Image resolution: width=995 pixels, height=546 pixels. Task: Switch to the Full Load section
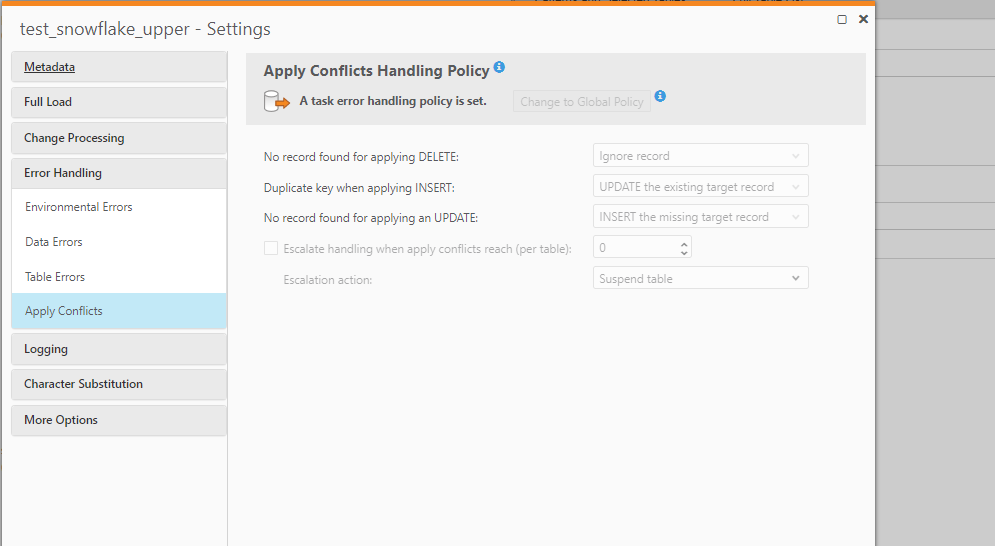coord(48,102)
